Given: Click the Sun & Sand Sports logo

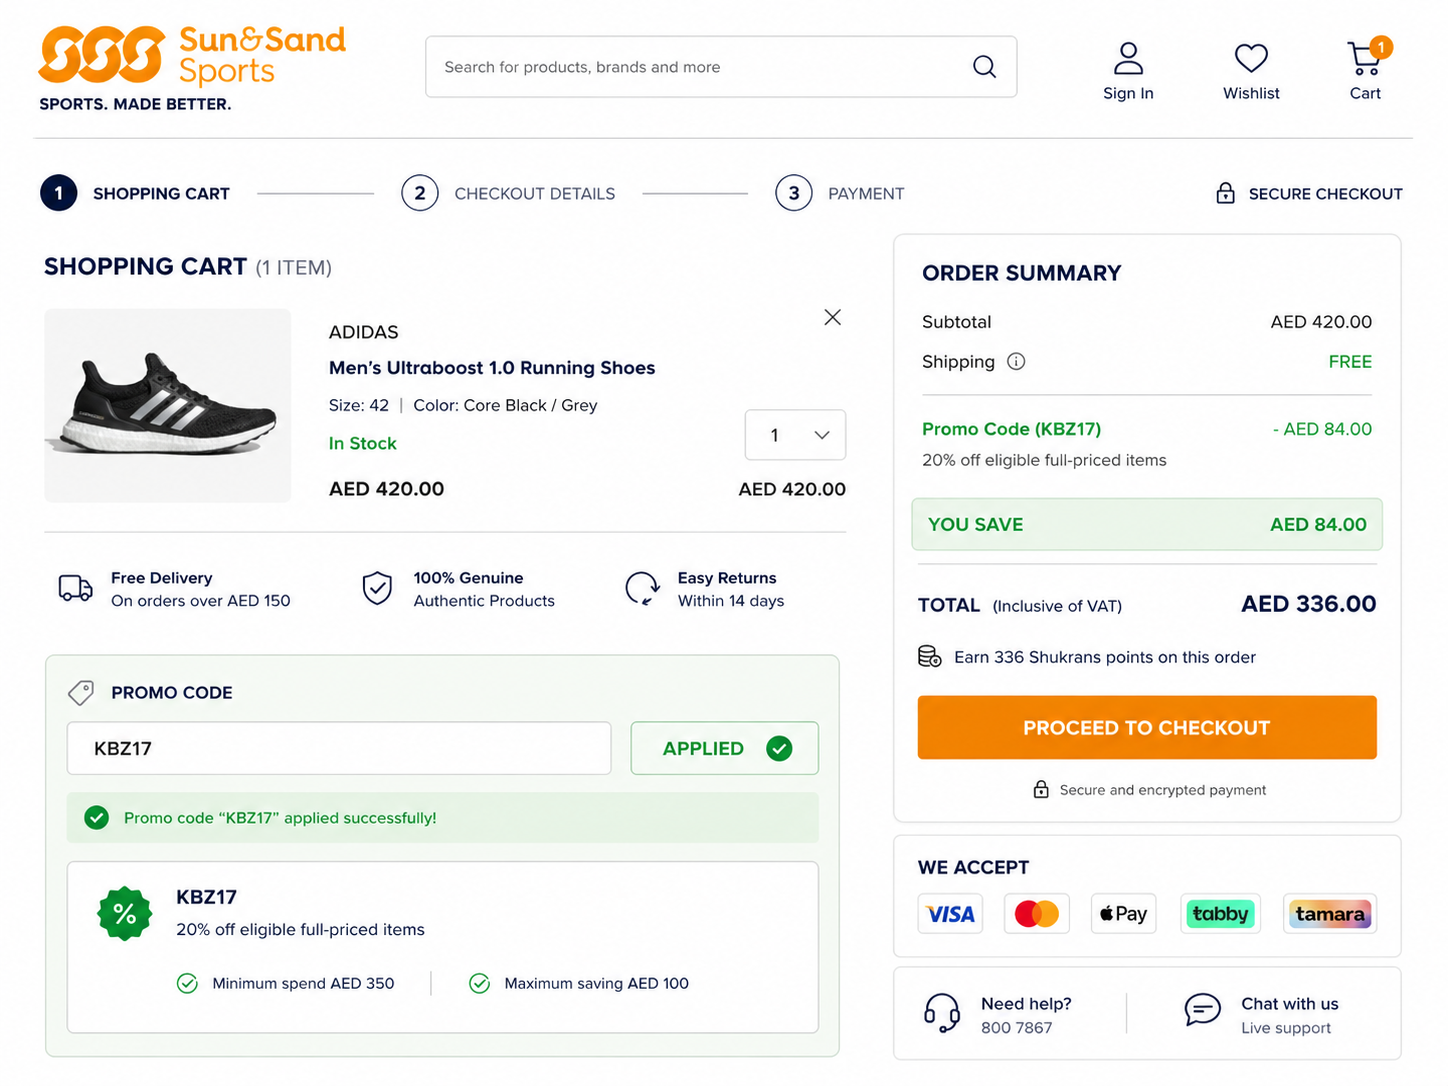Looking at the screenshot, I should pos(192,67).
